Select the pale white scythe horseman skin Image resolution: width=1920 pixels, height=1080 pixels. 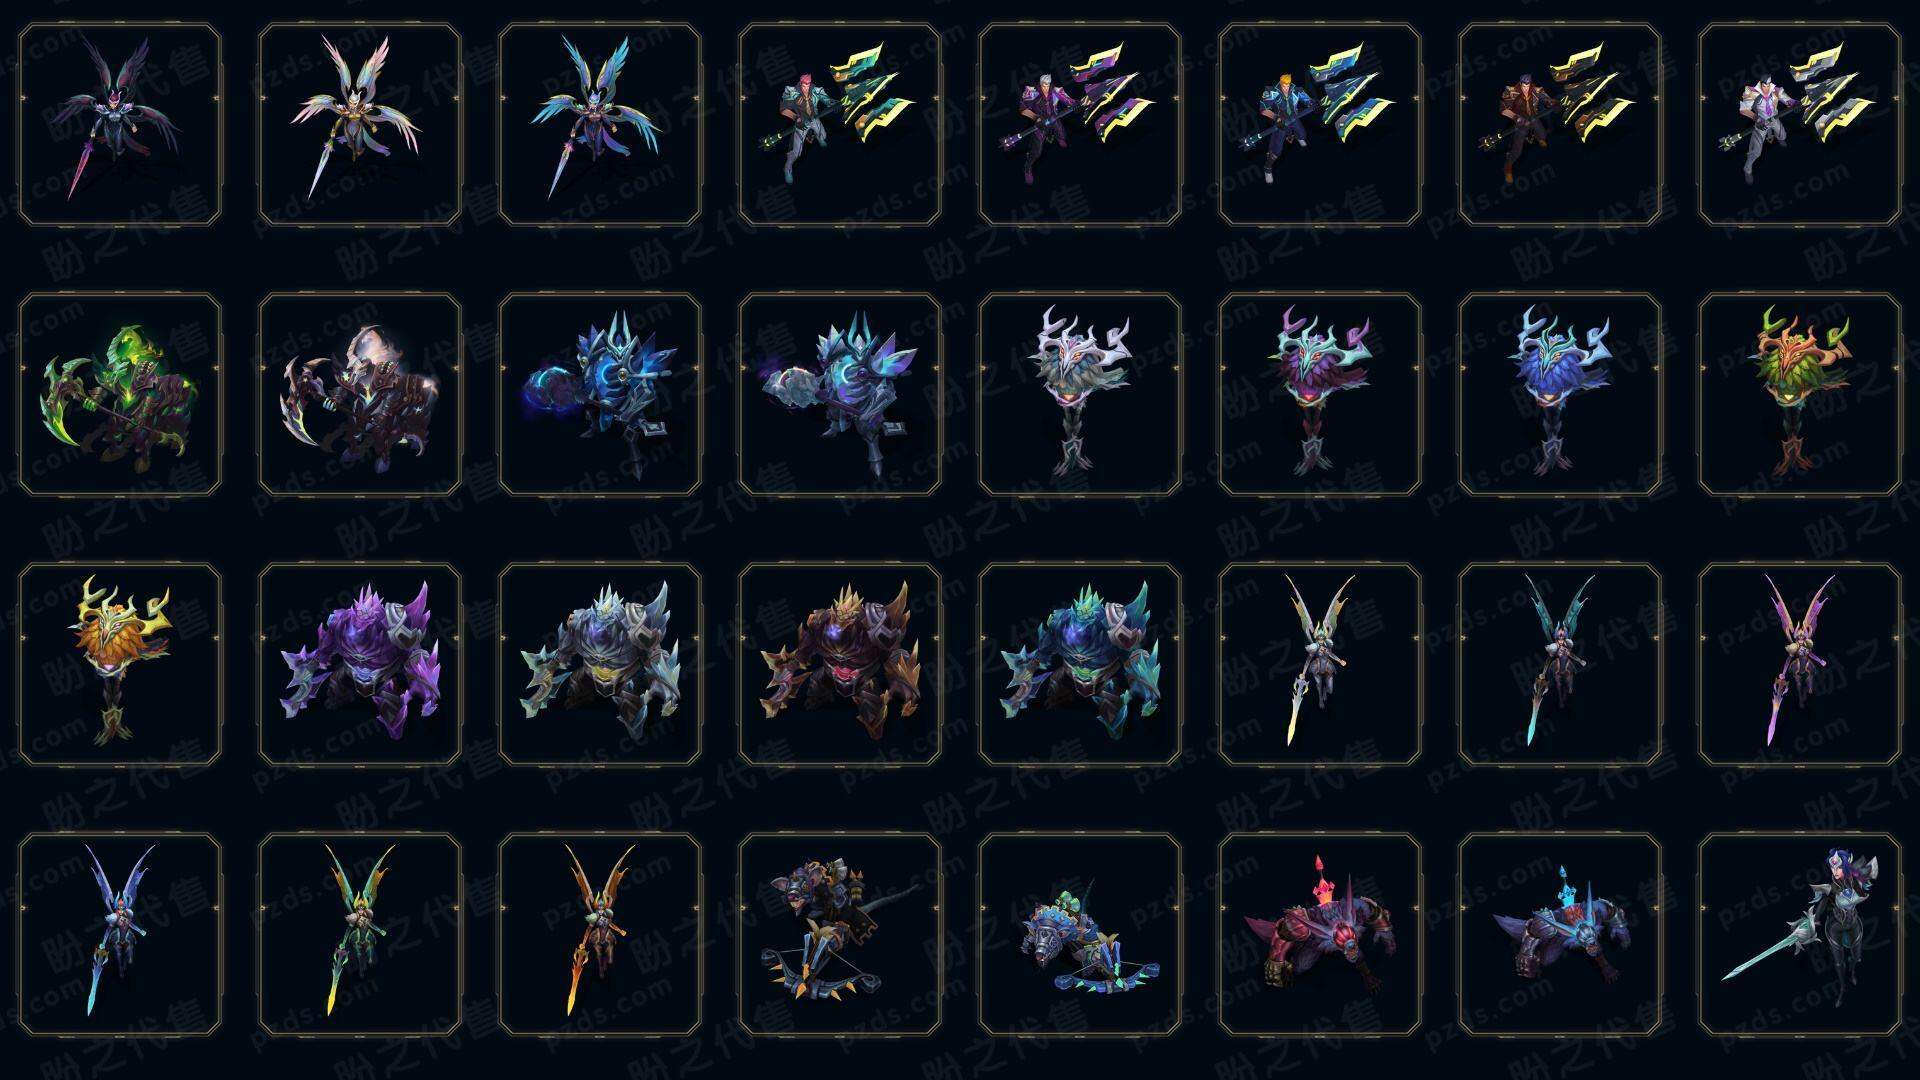[x=360, y=394]
